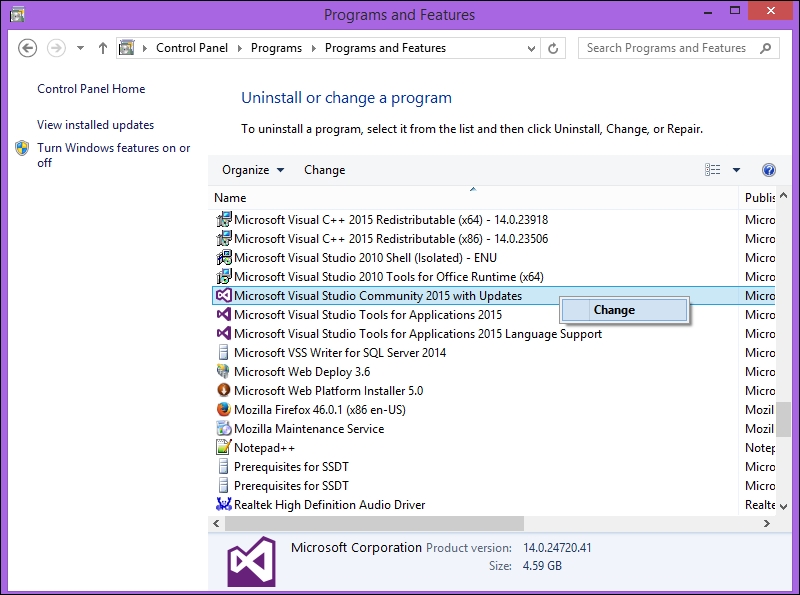Select Visual Studio 2010 Tools for Office Runtime
Viewport: 800px width, 595px height.
click(389, 277)
